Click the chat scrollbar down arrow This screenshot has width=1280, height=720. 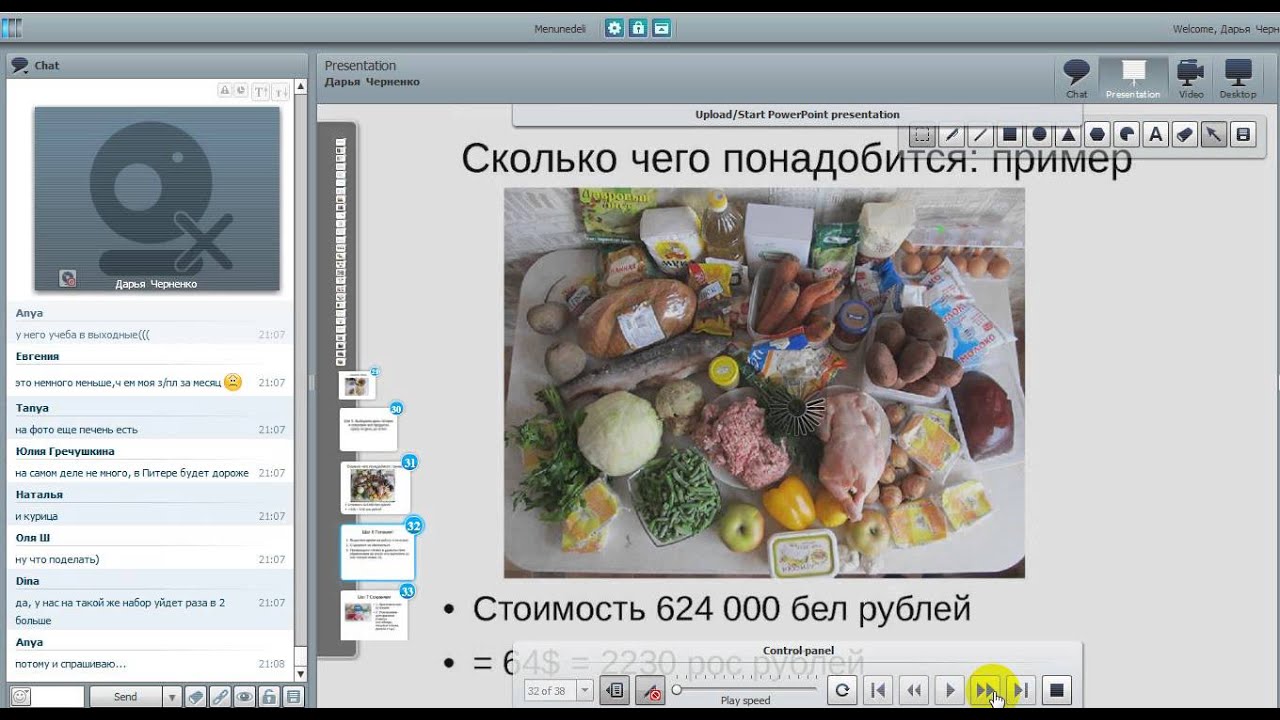click(x=300, y=675)
